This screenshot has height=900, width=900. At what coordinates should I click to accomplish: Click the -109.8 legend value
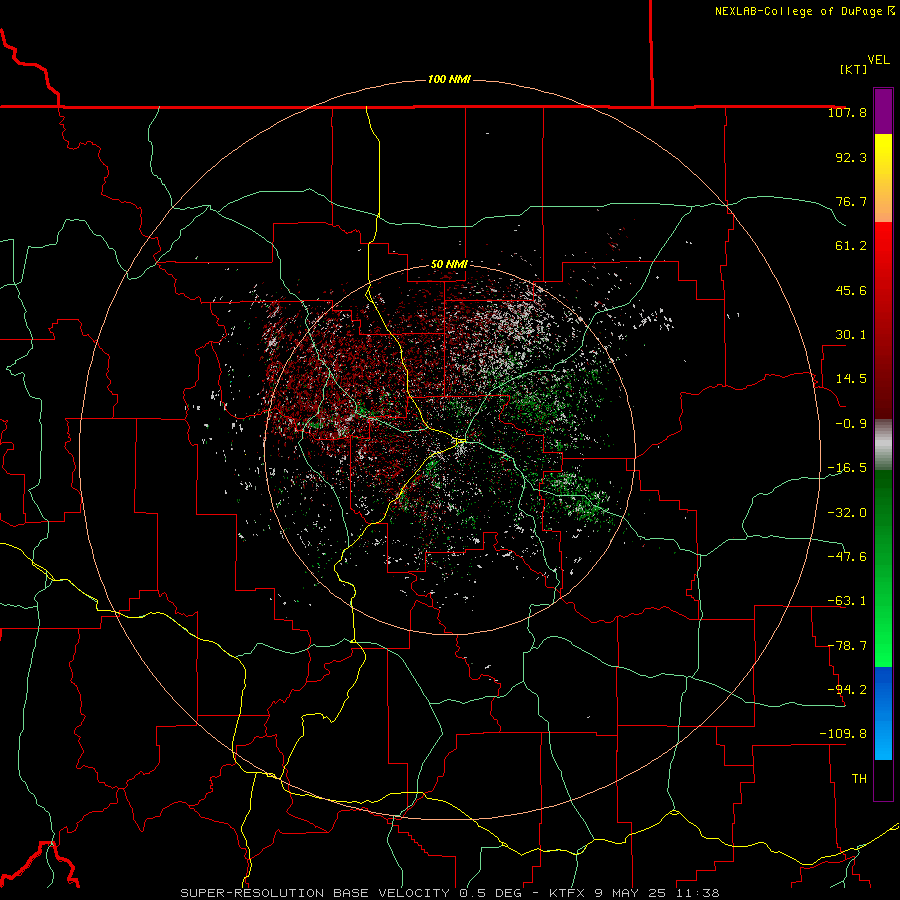[843, 734]
